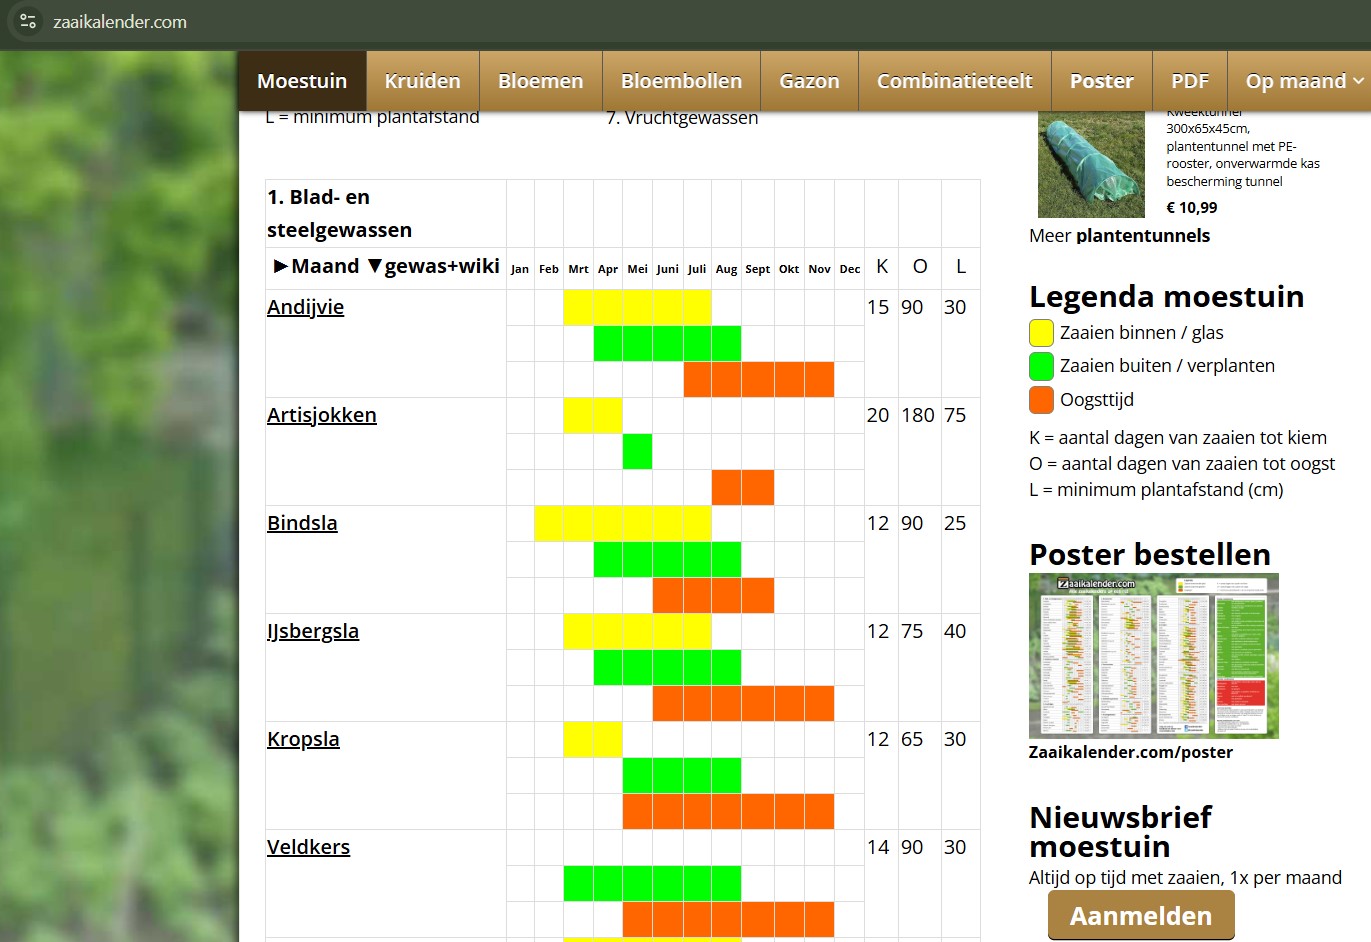Go to the Combinatieteelt tab
Viewport: 1371px width, 942px height.
coord(955,81)
